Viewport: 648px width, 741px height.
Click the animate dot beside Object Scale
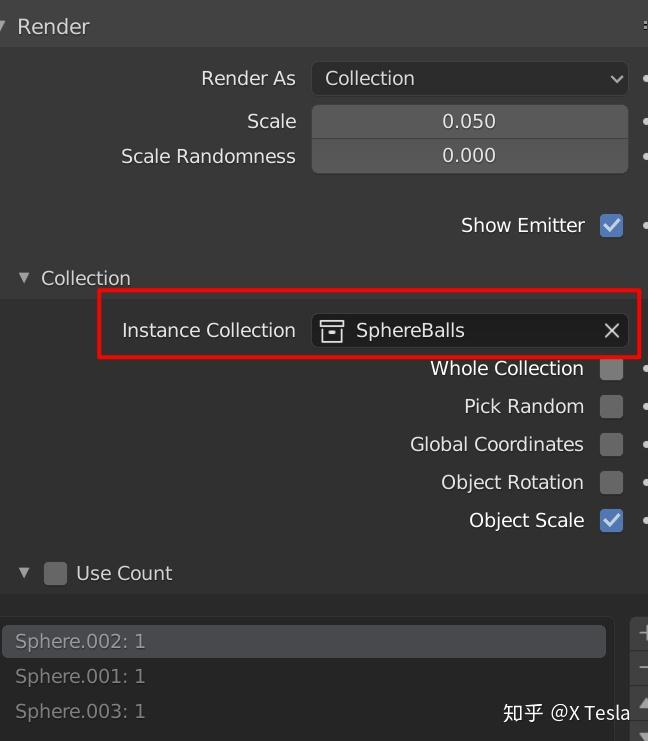pyautogui.click(x=645, y=520)
